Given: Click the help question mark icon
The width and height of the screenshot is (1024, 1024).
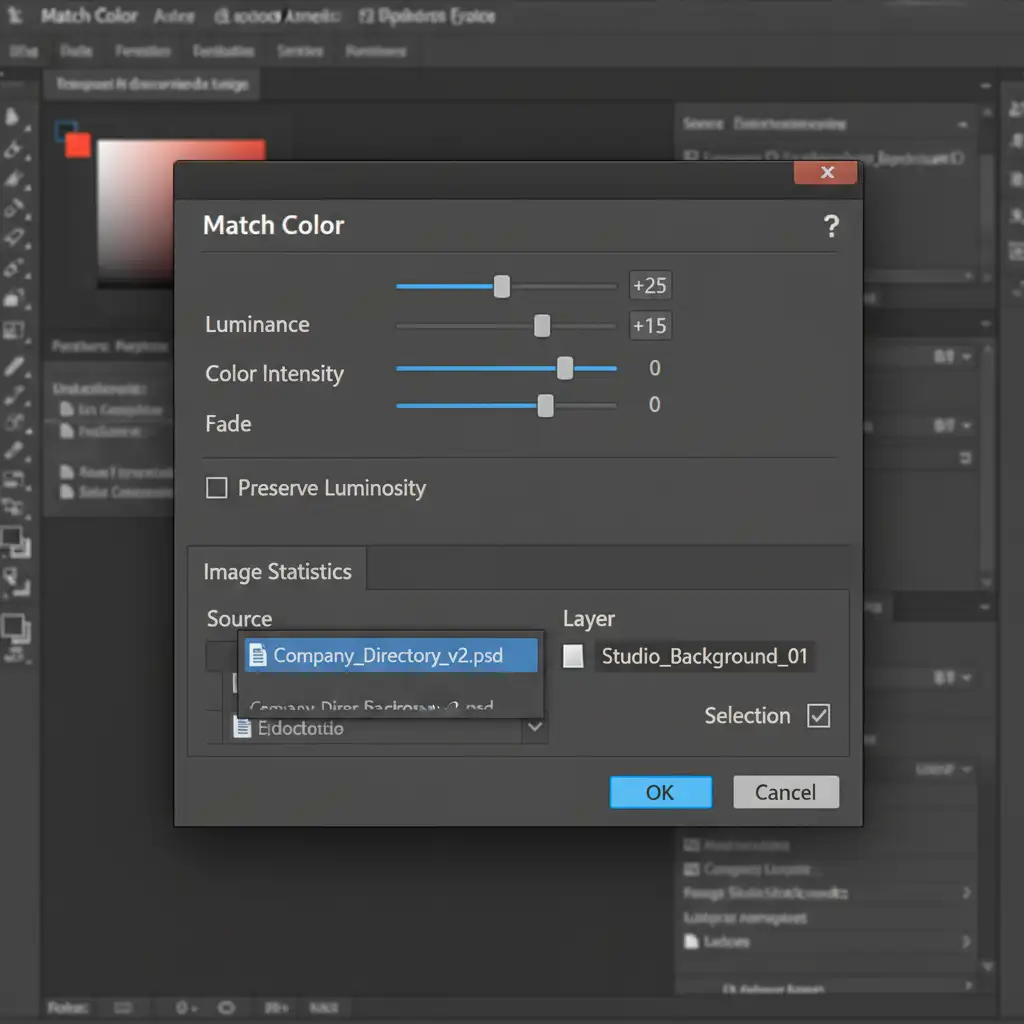Looking at the screenshot, I should [830, 227].
